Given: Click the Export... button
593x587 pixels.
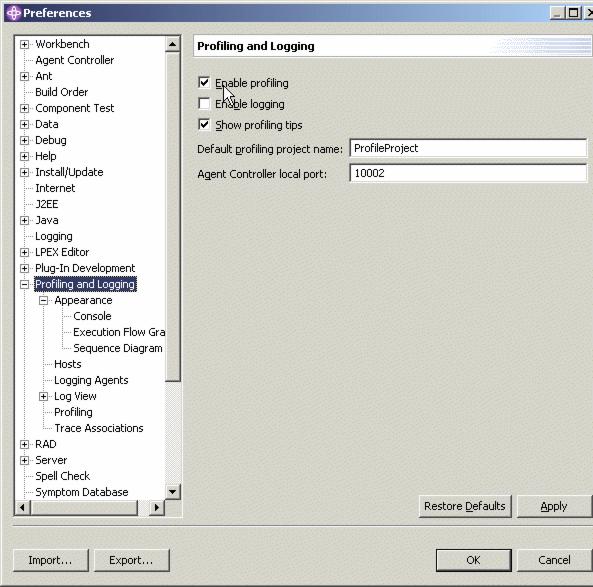Looking at the screenshot, I should (x=131, y=560).
